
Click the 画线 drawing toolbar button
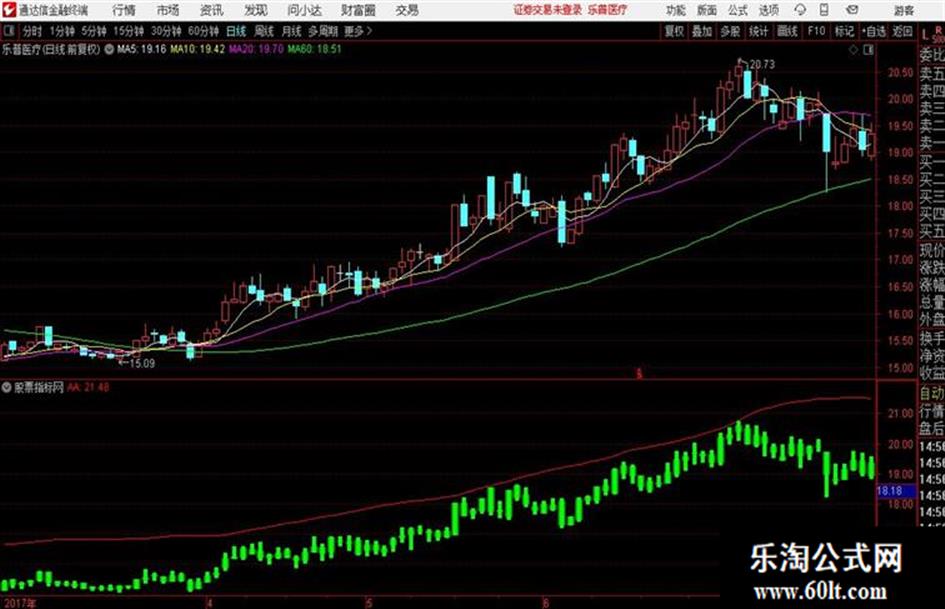pos(787,31)
